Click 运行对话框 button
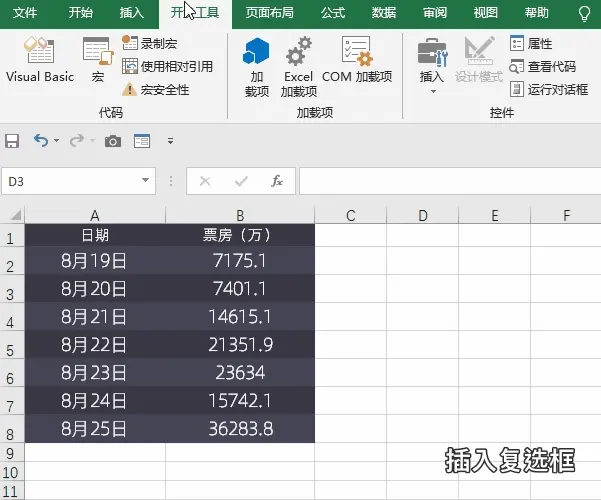The image size is (601, 500). click(x=549, y=89)
